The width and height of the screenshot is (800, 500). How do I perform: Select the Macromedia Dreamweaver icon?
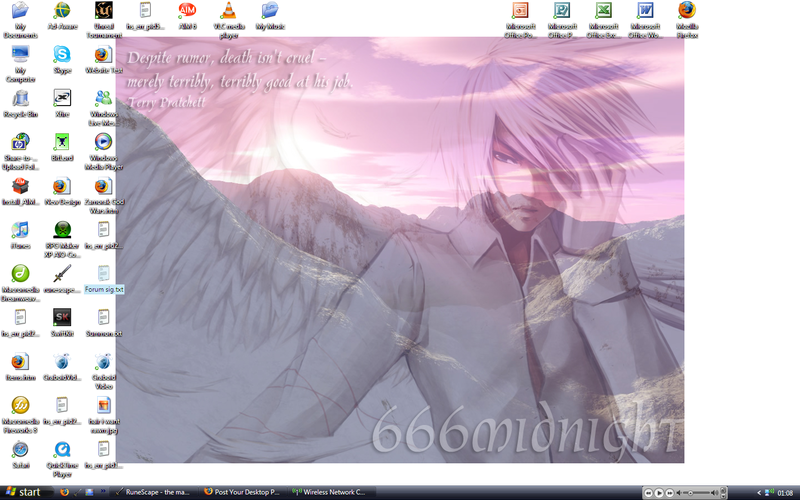20,283
